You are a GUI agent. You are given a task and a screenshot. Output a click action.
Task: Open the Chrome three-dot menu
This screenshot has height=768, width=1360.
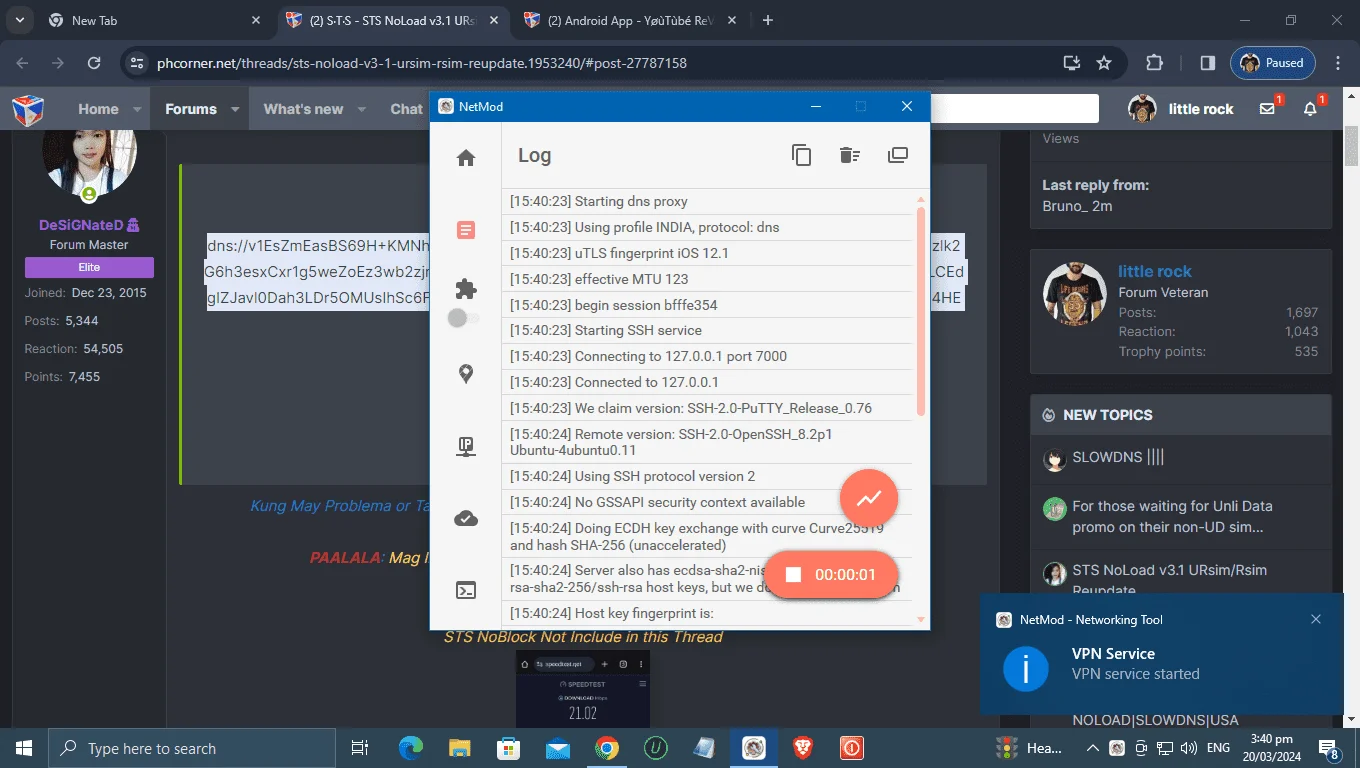[1338, 63]
